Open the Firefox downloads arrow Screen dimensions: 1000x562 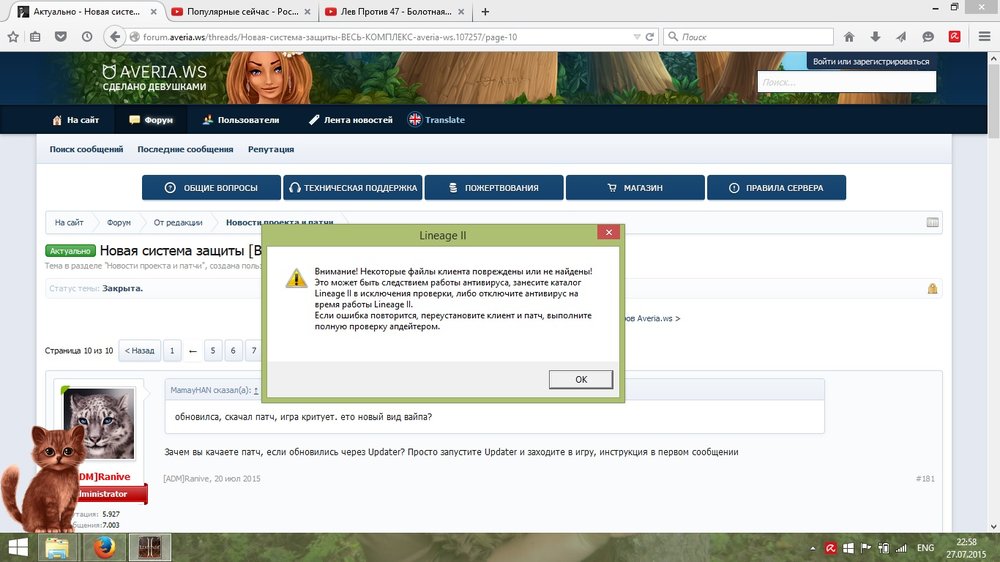click(x=875, y=37)
